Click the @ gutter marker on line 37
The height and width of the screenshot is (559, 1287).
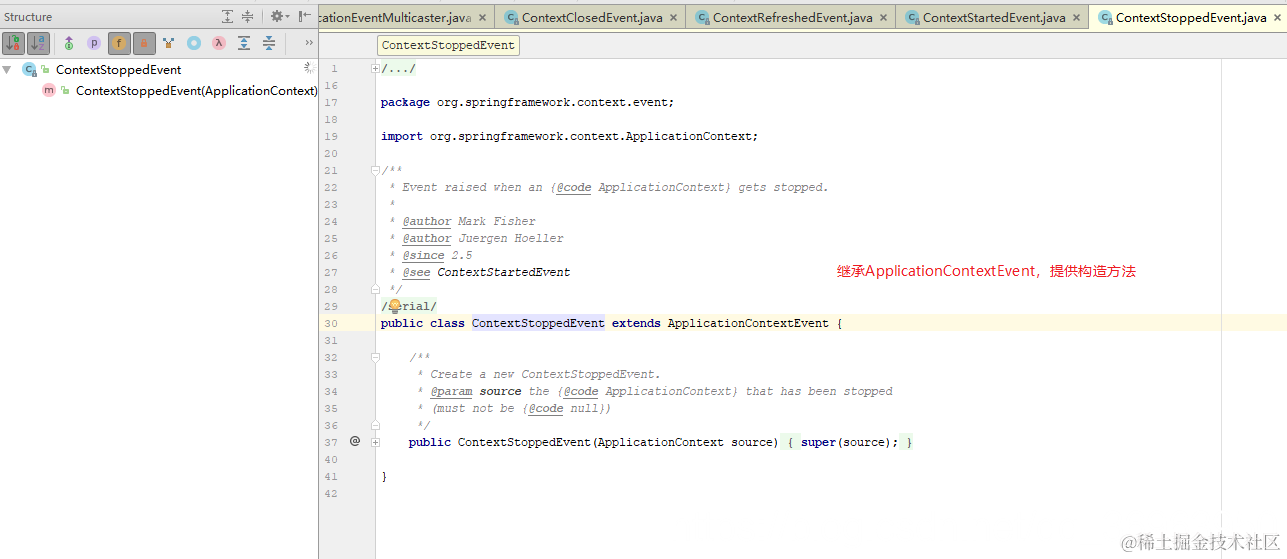point(355,441)
